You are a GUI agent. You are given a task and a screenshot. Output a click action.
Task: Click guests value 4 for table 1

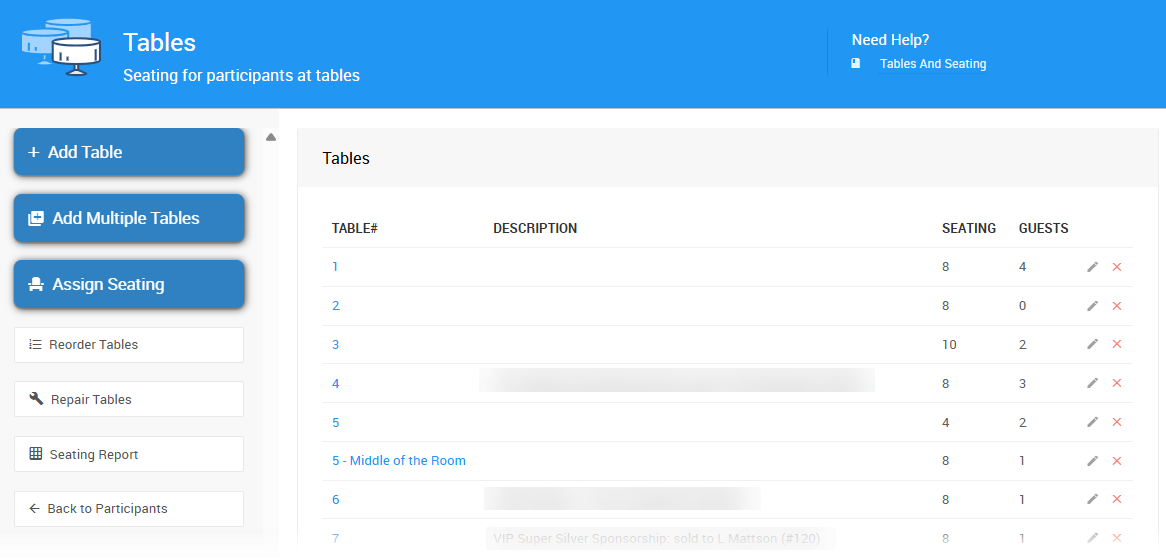tap(1022, 266)
